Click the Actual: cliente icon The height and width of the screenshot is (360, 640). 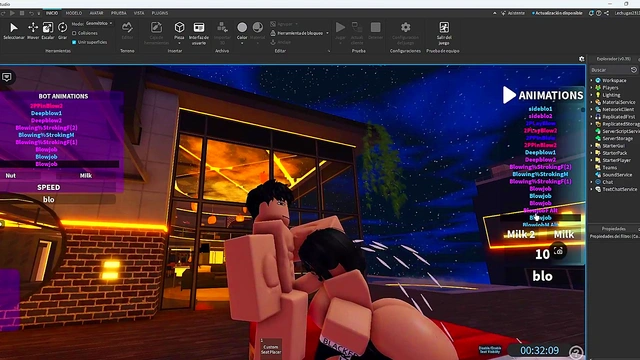click(357, 27)
